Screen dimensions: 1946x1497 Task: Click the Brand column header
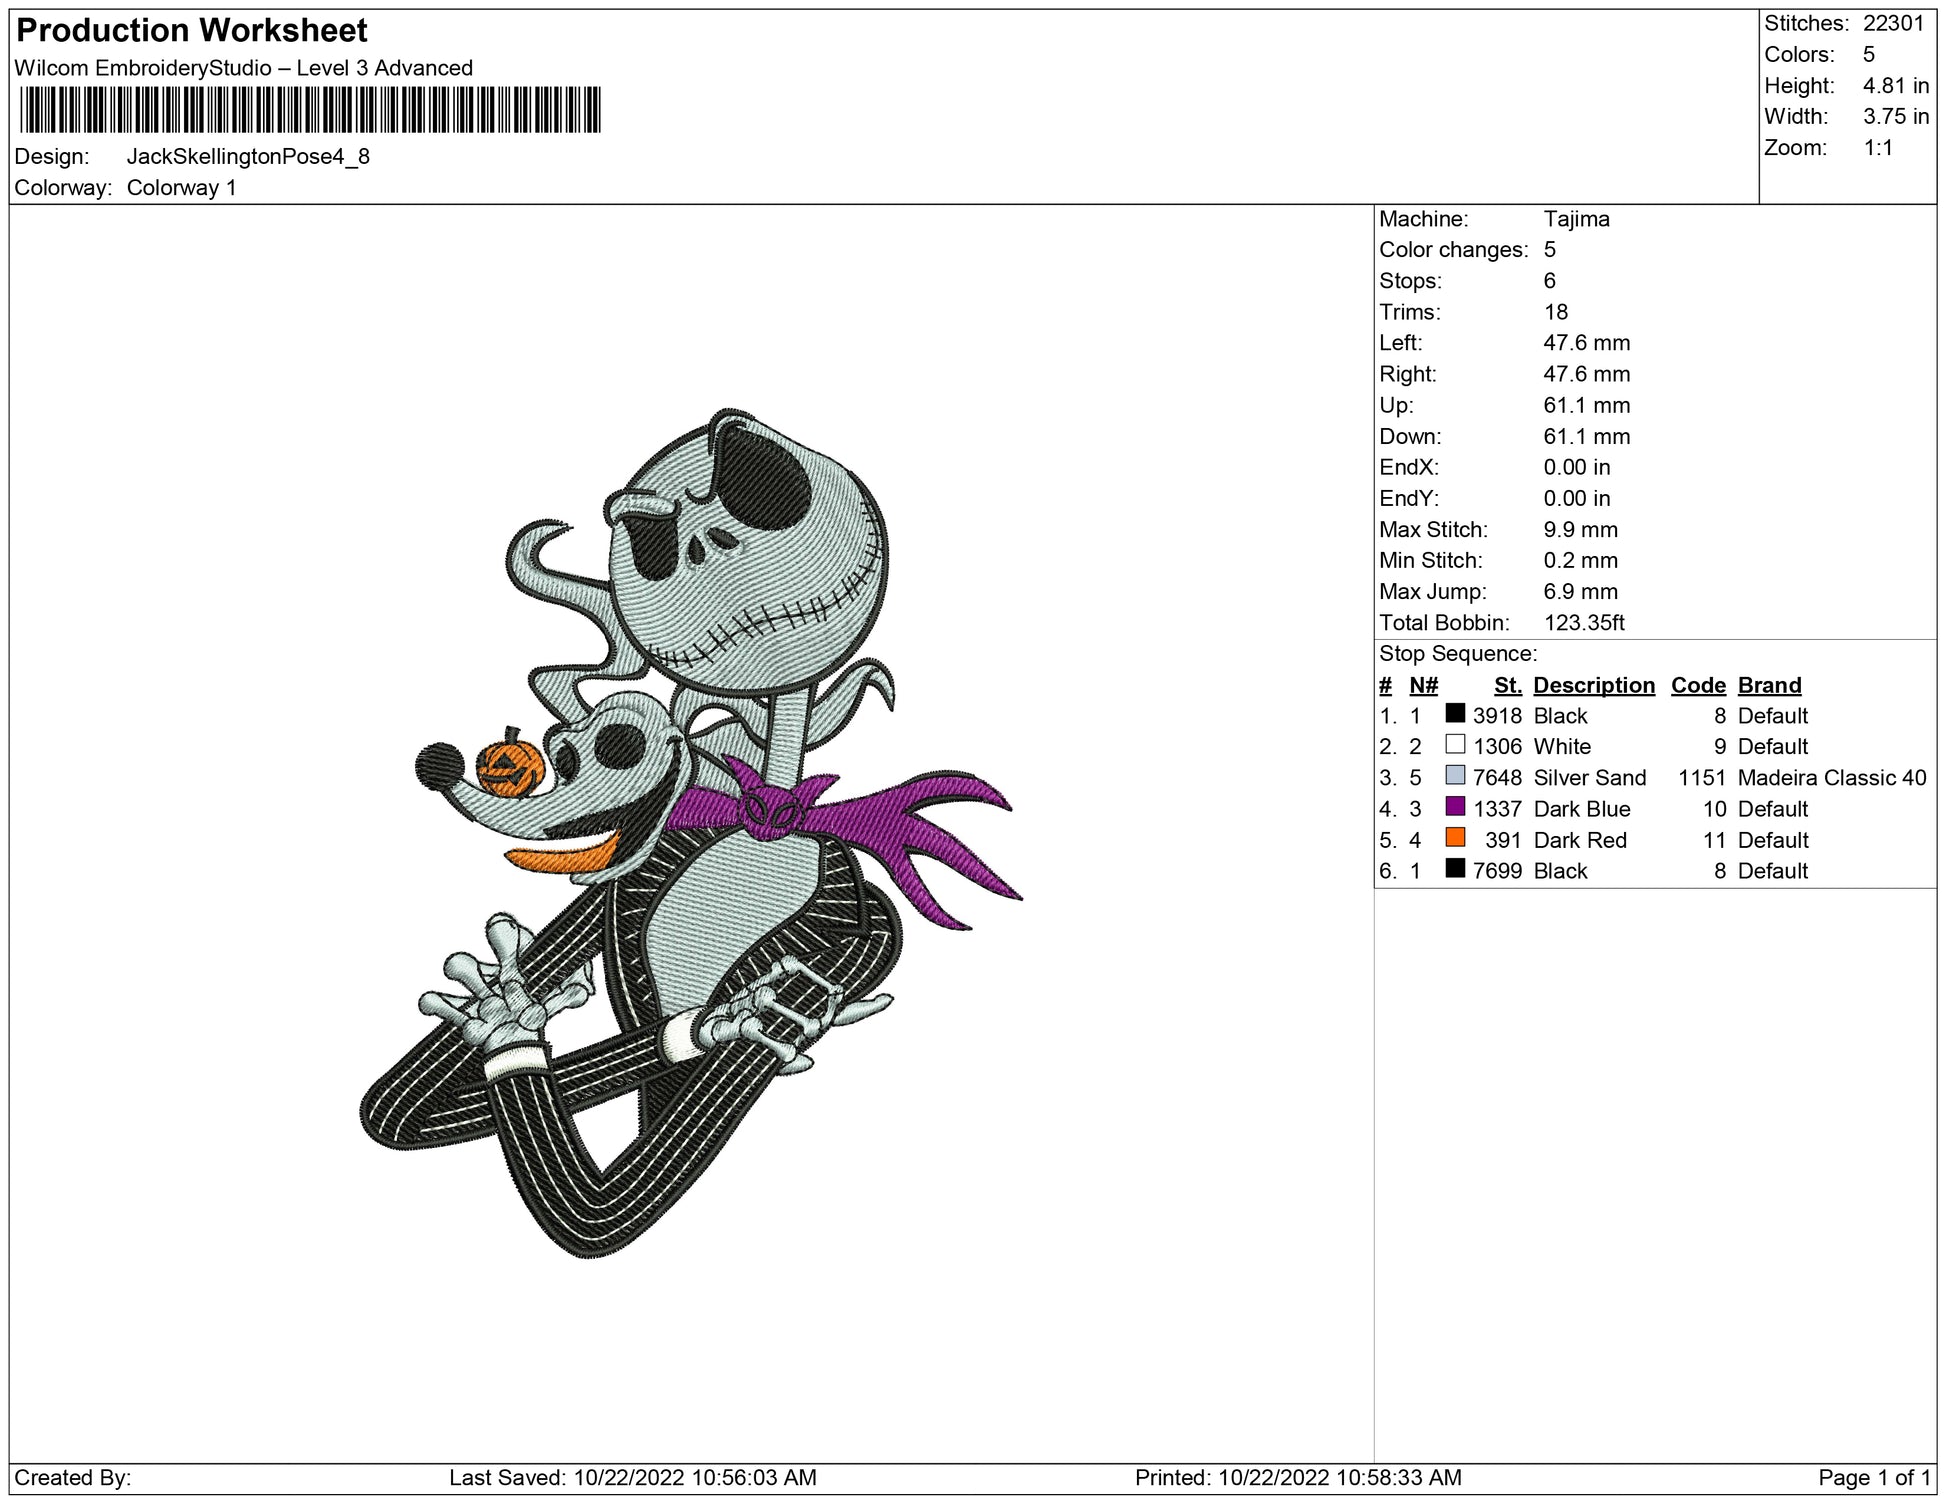[x=1769, y=685]
